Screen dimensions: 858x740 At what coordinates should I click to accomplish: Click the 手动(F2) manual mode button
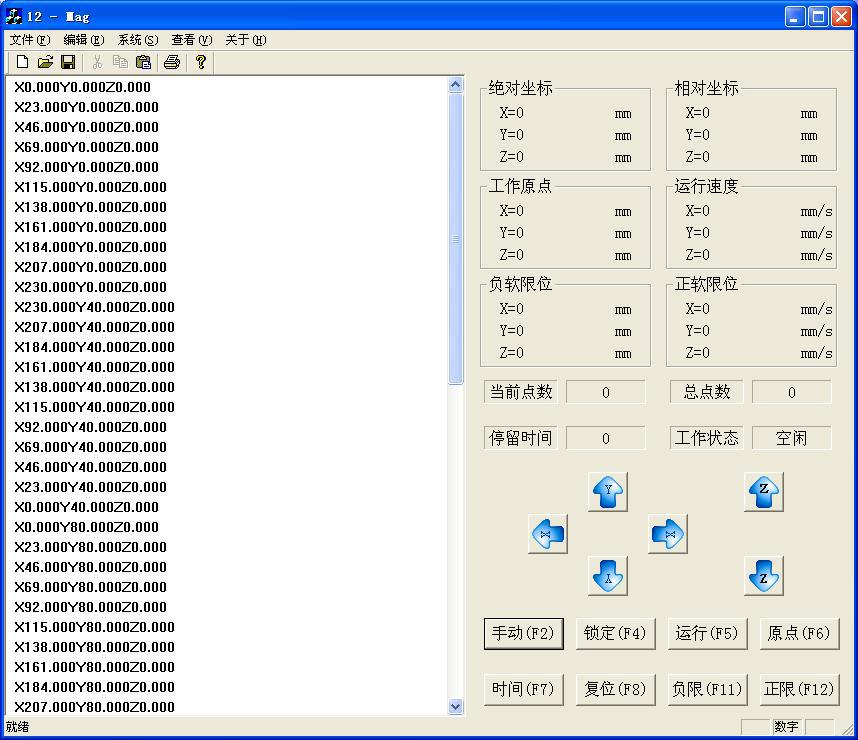pos(521,633)
